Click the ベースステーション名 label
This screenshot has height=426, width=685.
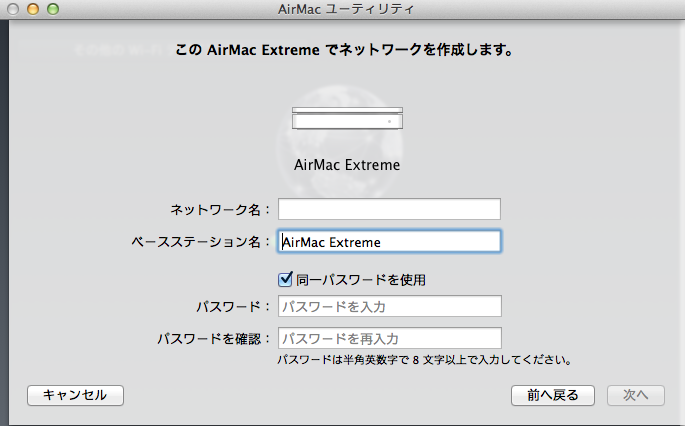pyautogui.click(x=201, y=242)
